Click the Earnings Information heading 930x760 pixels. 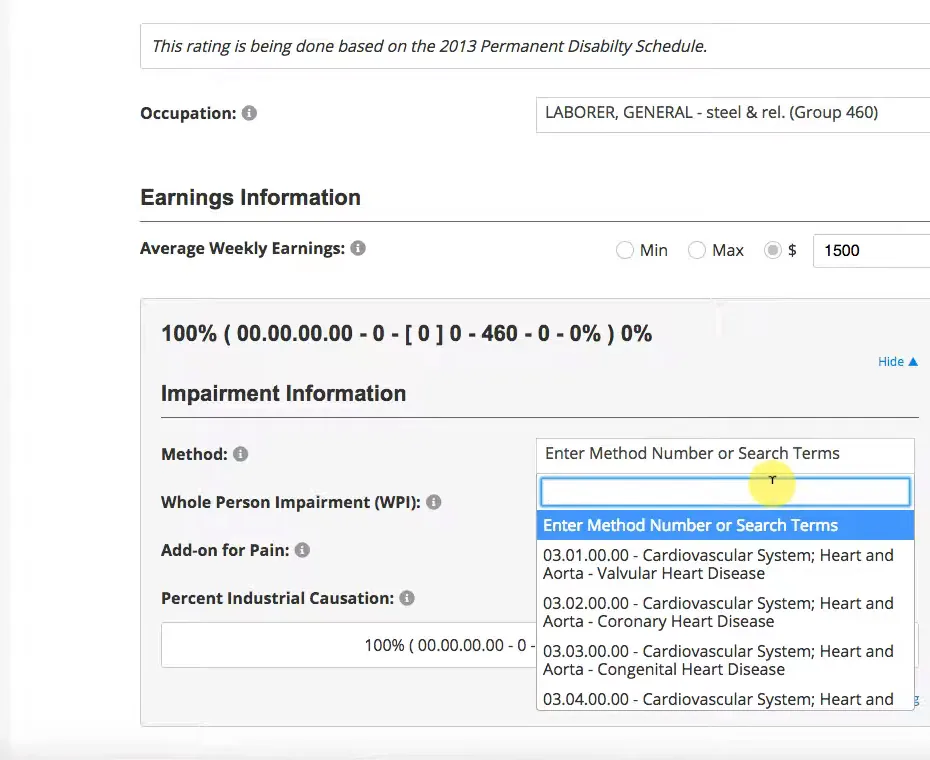click(250, 198)
